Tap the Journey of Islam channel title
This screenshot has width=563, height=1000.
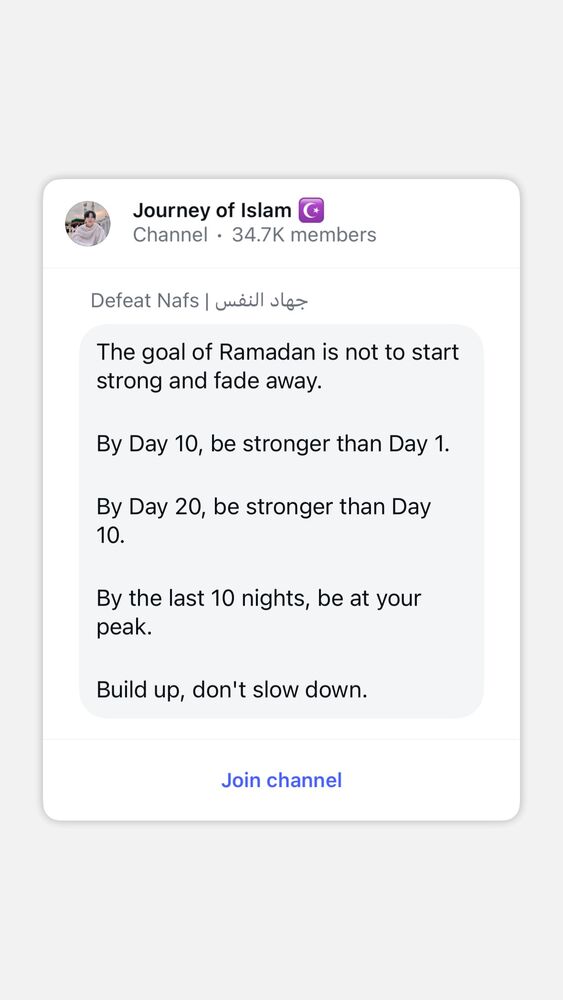[x=212, y=210]
